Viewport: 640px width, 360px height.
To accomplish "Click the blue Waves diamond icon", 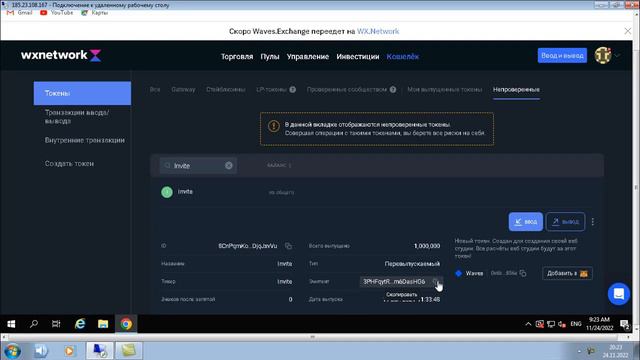I will 458,273.
